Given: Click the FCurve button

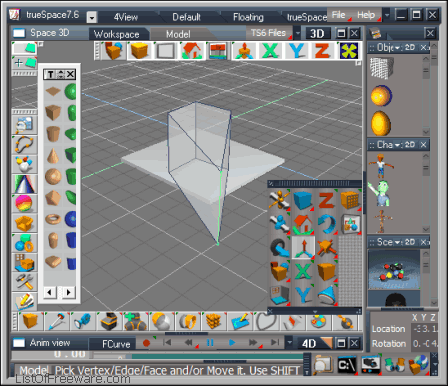Looking at the screenshot, I should (x=116, y=344).
